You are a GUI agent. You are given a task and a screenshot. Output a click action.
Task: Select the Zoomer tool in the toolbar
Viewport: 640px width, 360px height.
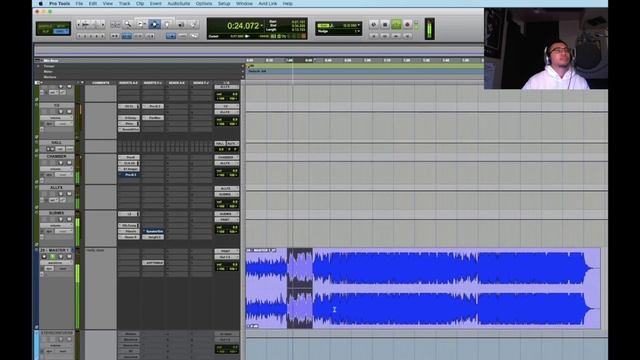tap(128, 24)
